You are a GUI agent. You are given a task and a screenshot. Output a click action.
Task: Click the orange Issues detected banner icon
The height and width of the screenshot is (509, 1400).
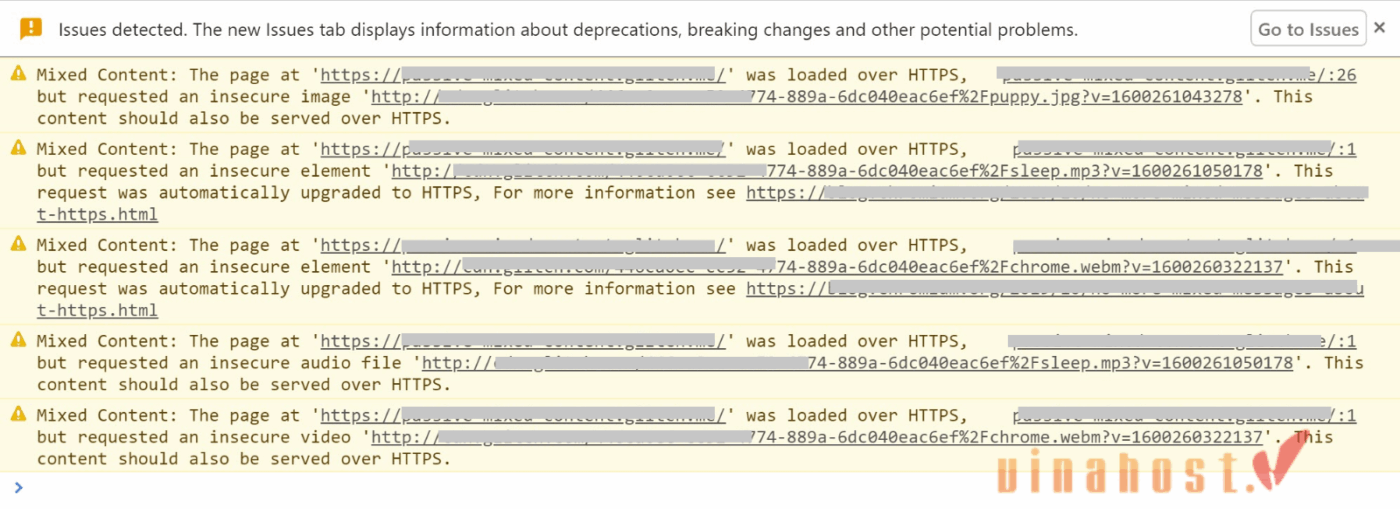[x=31, y=29]
